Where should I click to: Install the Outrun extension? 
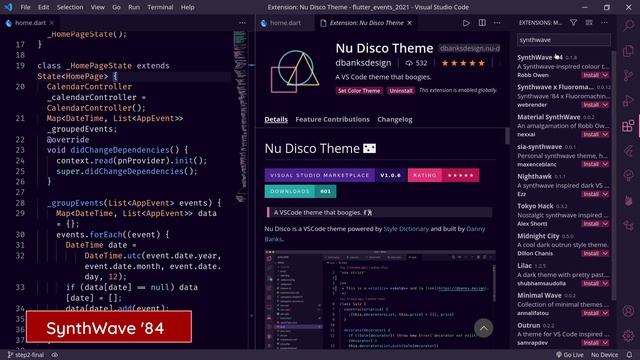[x=591, y=343]
